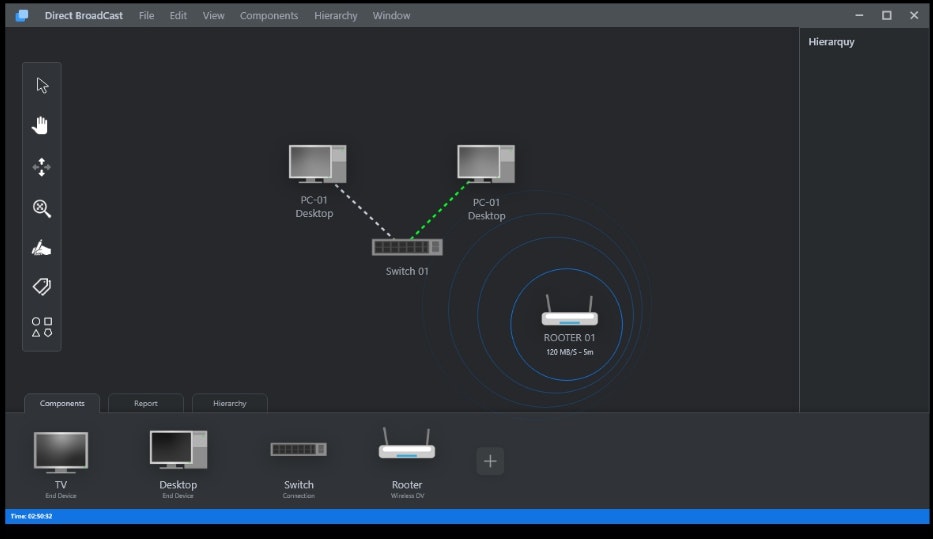Viewport: 933px width, 539px height.
Task: Click the Time status bar entry
Action: 32,516
